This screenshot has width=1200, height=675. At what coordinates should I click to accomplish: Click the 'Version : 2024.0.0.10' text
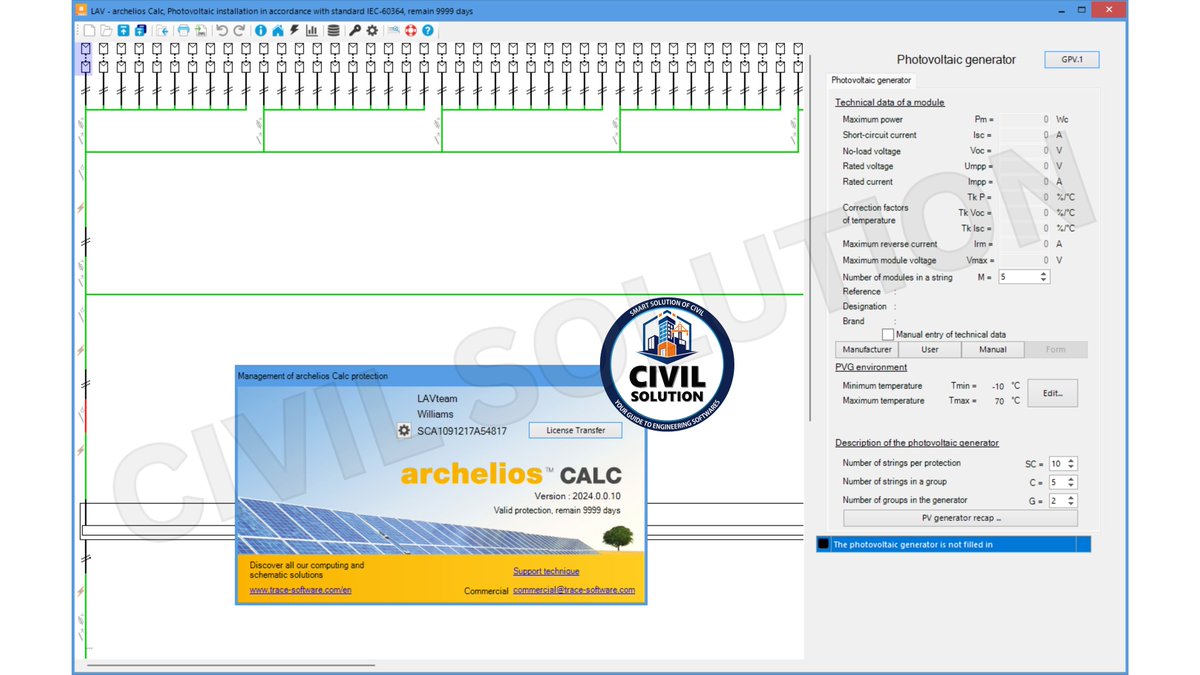click(578, 496)
